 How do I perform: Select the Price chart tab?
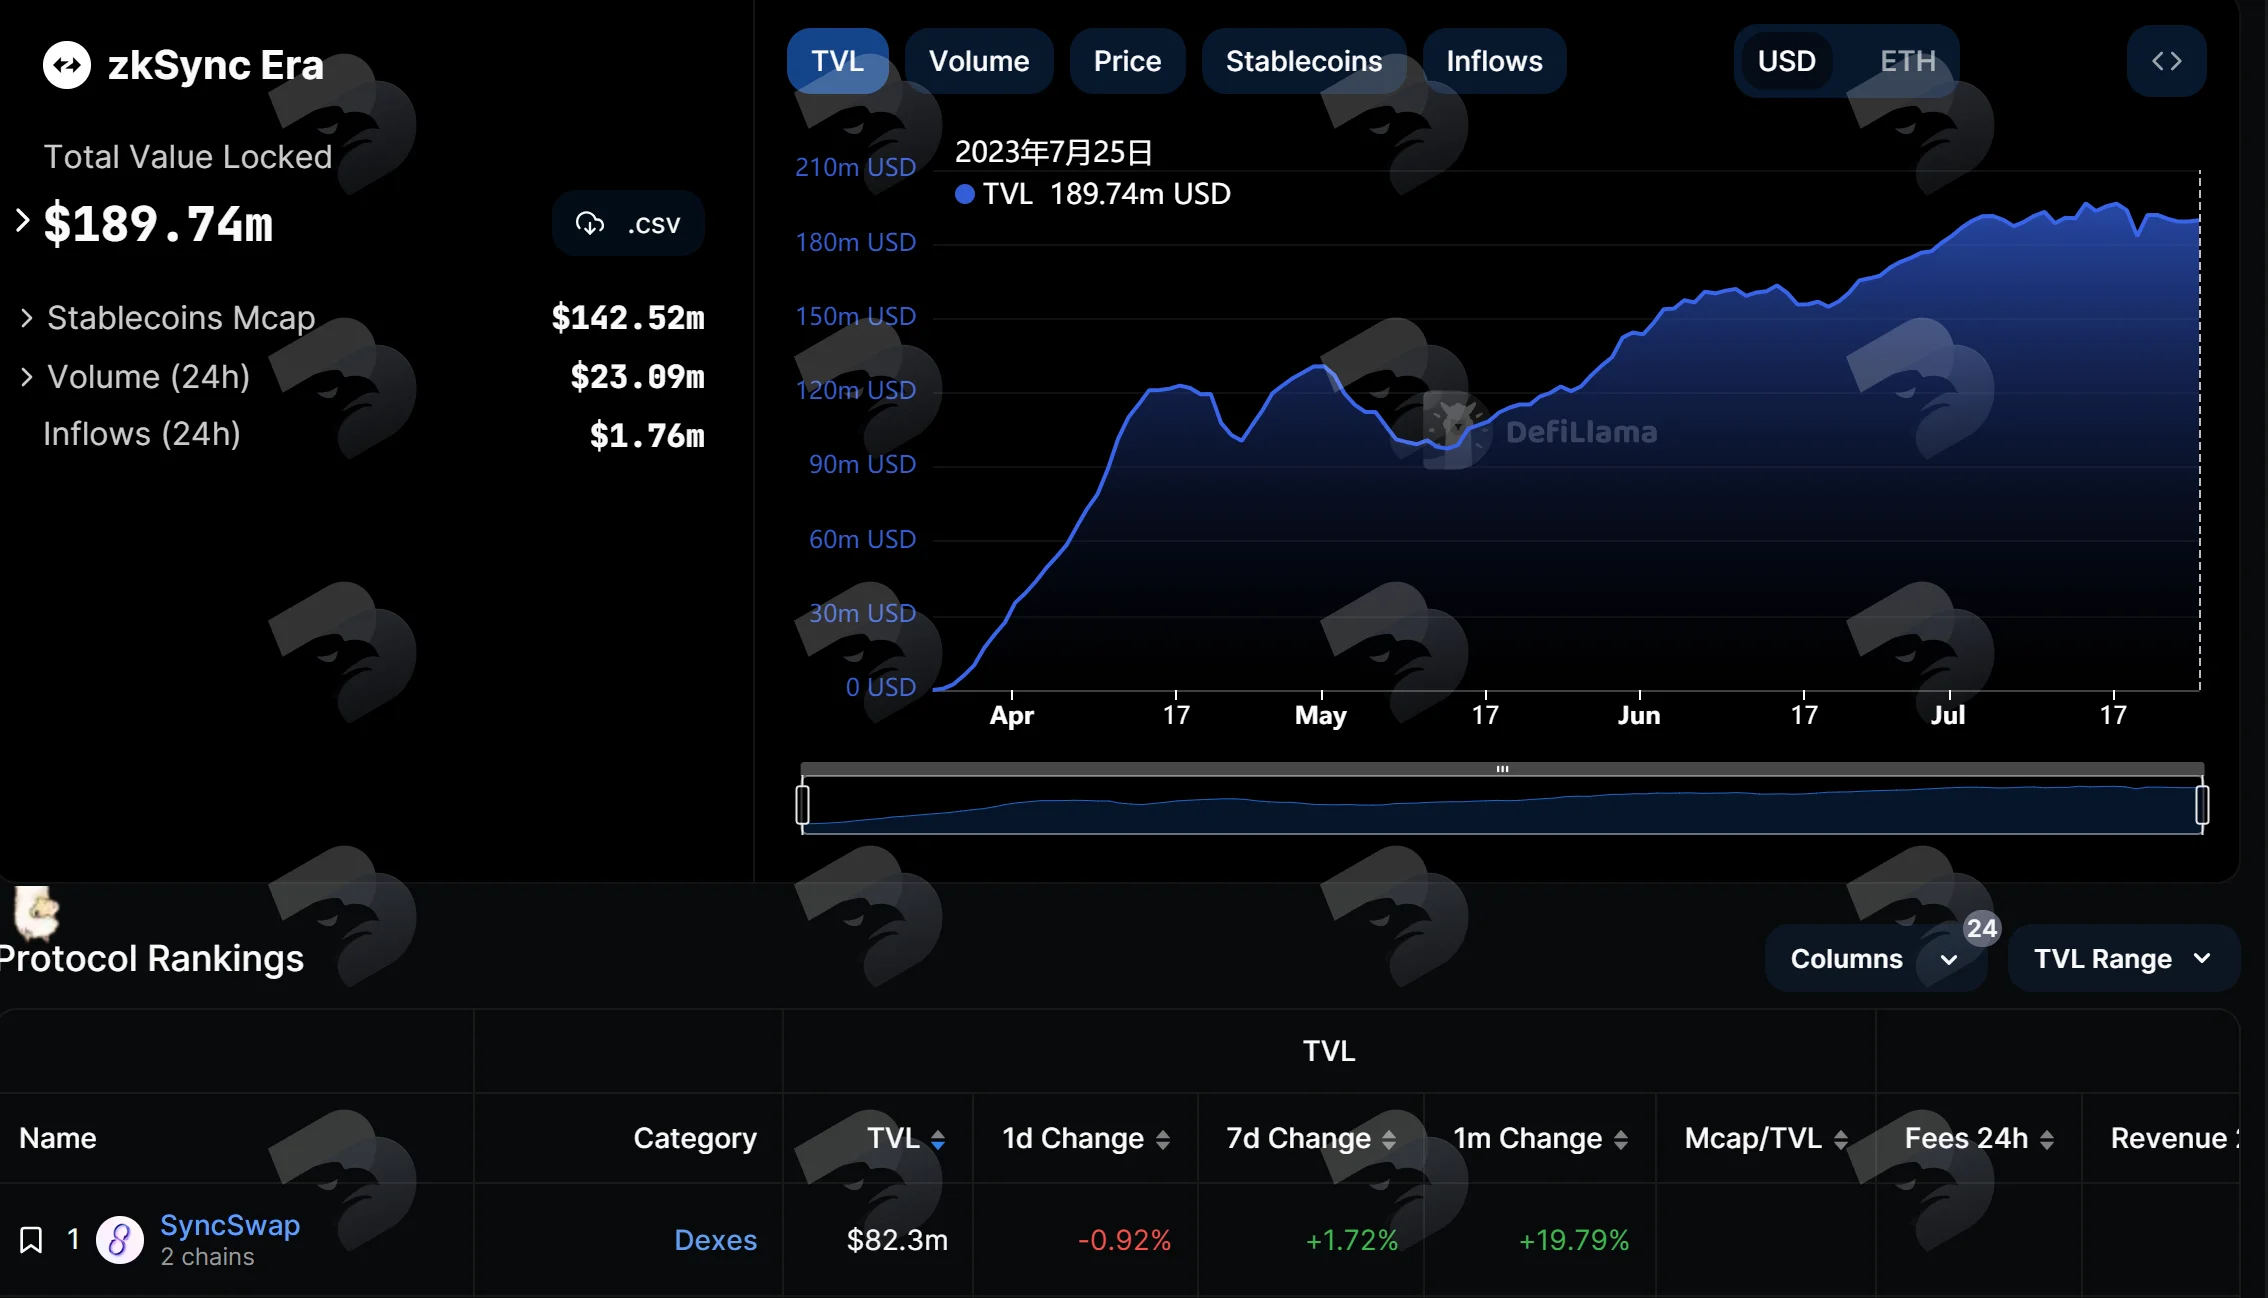coord(1127,61)
